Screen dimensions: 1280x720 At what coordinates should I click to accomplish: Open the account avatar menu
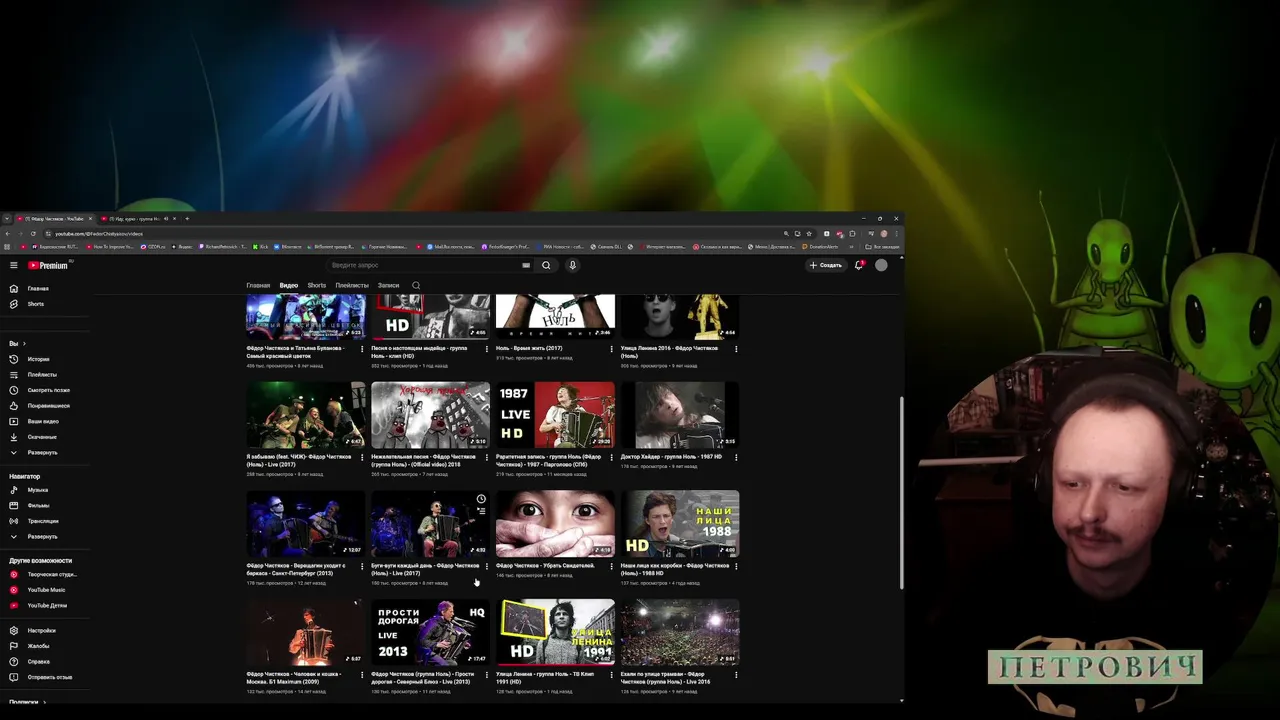881,265
